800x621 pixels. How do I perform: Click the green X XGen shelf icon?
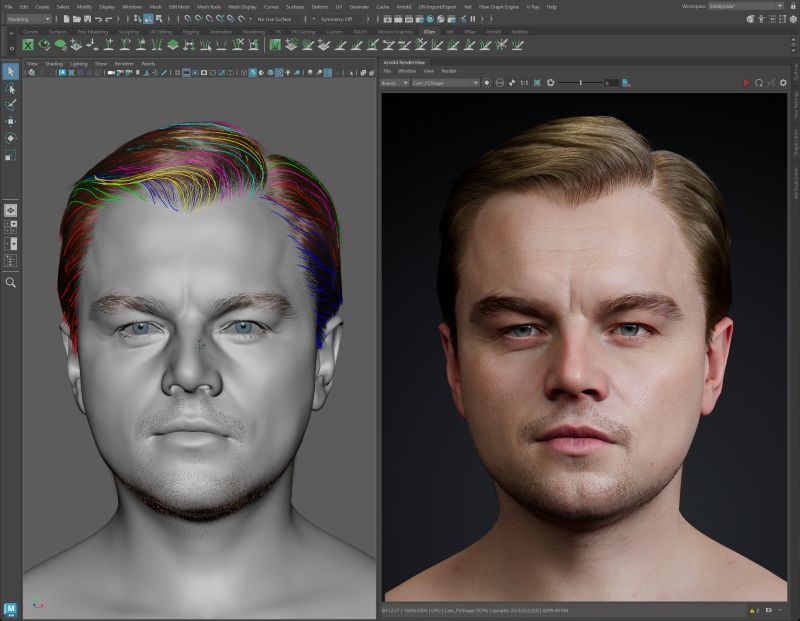point(28,45)
